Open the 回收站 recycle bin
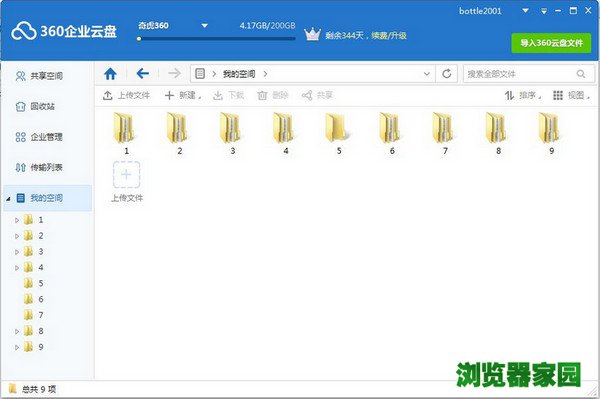This screenshot has width=600, height=399. [35, 106]
